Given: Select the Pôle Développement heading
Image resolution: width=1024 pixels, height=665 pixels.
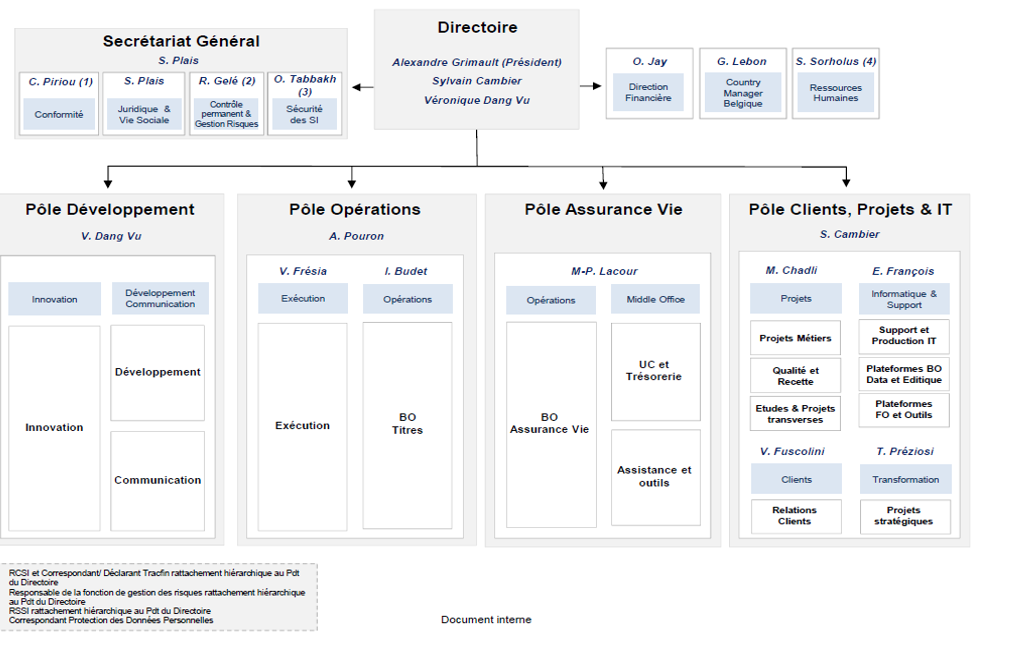Looking at the screenshot, I should pyautogui.click(x=110, y=210).
